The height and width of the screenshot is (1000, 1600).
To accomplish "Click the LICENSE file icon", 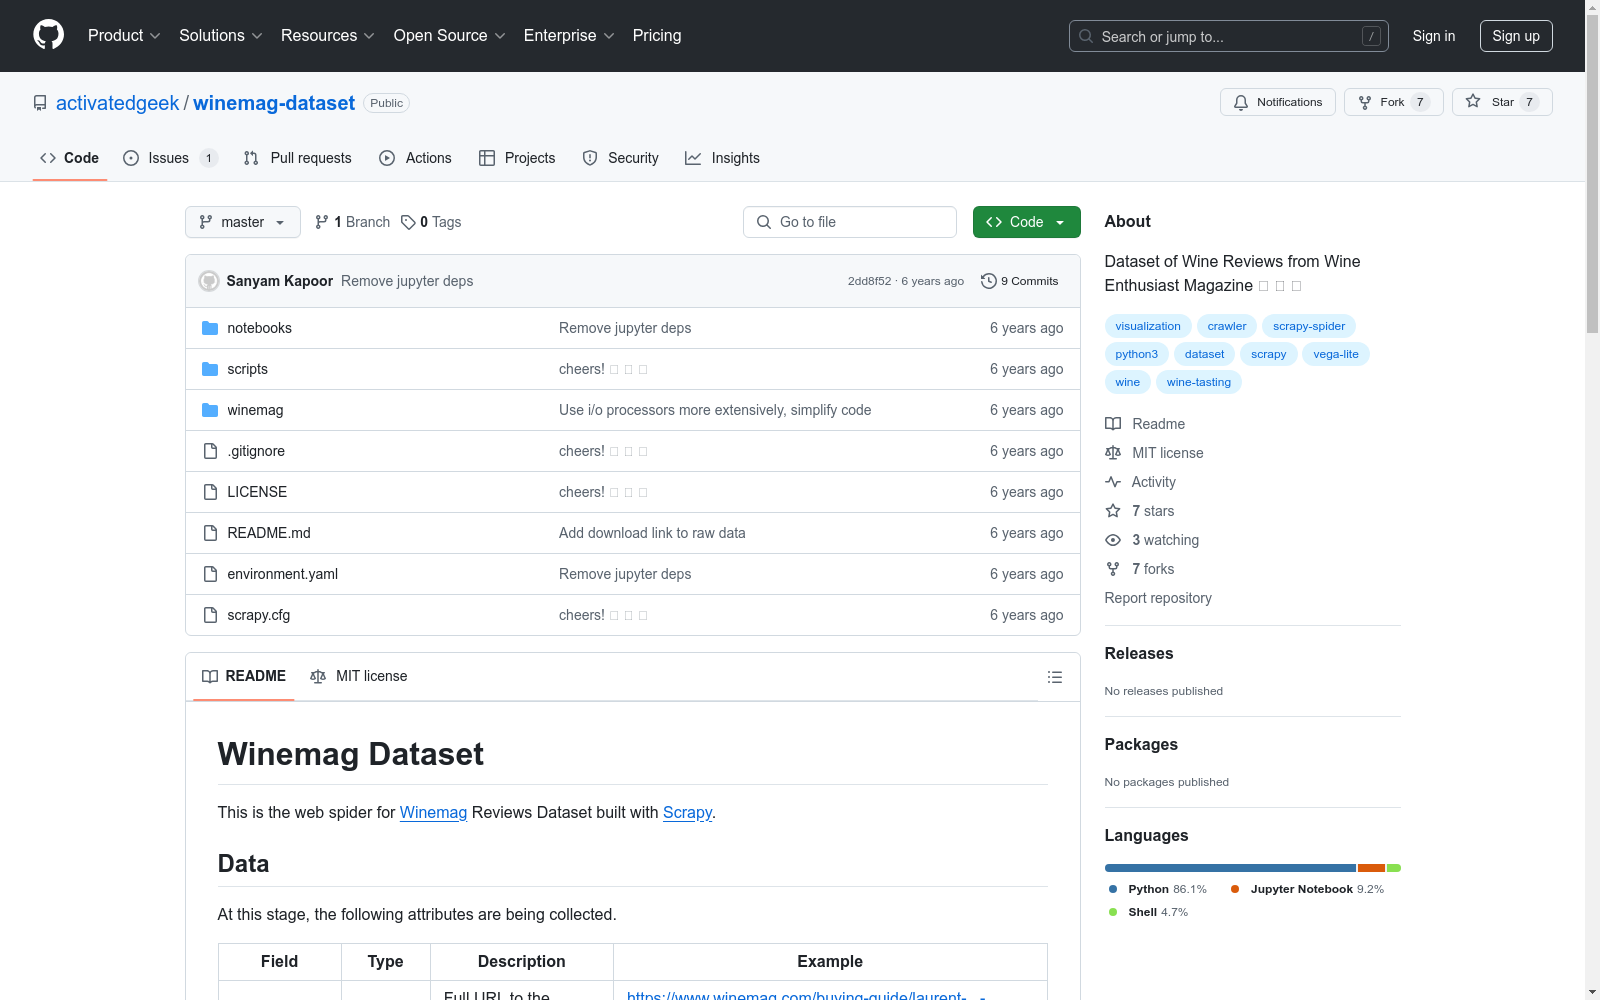I will tap(210, 492).
